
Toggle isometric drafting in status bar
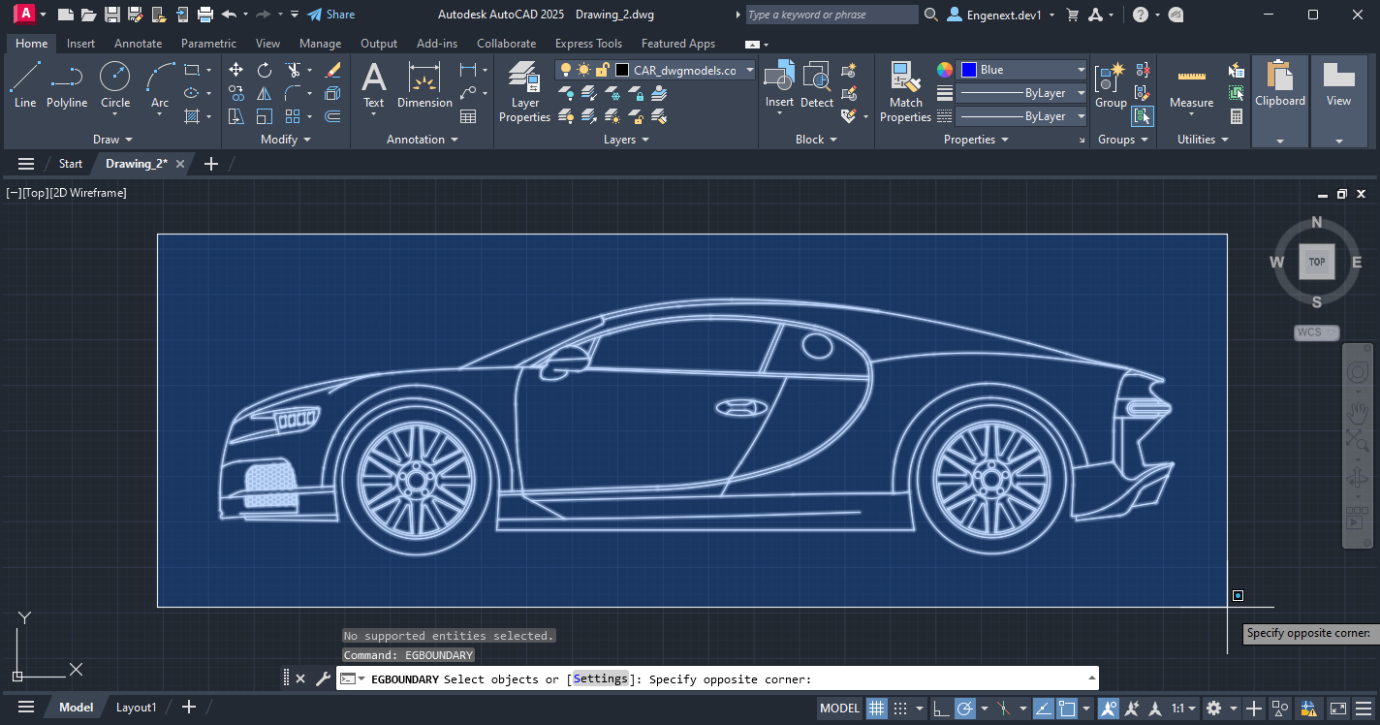coord(1004,708)
